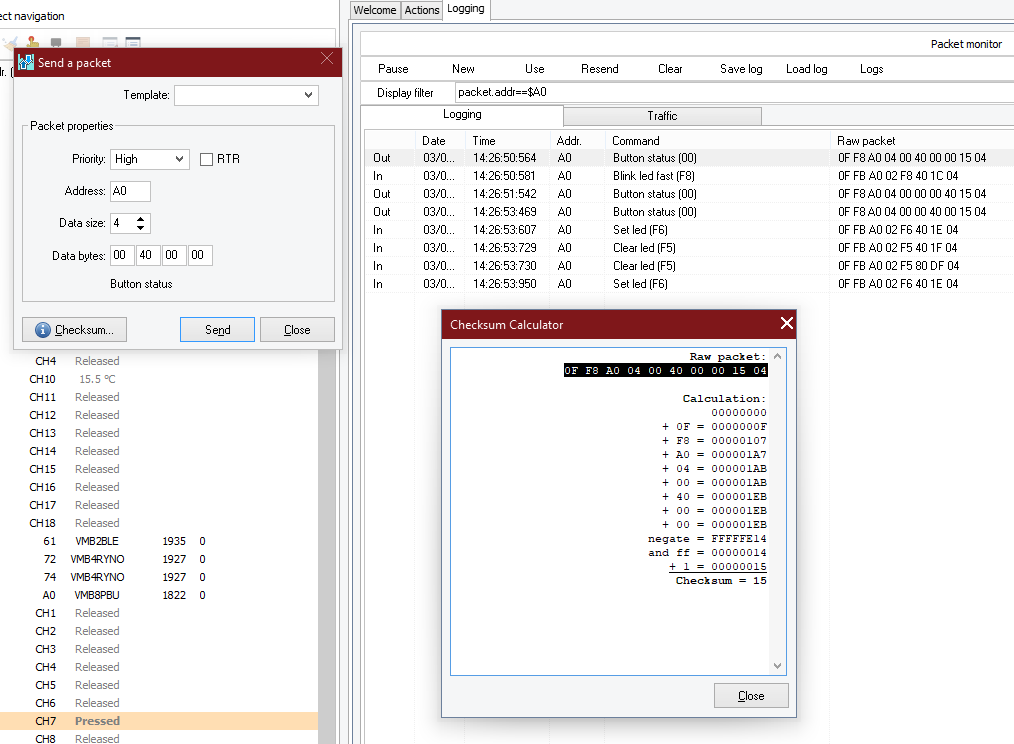
Task: Increase Data size with up arrow
Action: coord(141,218)
